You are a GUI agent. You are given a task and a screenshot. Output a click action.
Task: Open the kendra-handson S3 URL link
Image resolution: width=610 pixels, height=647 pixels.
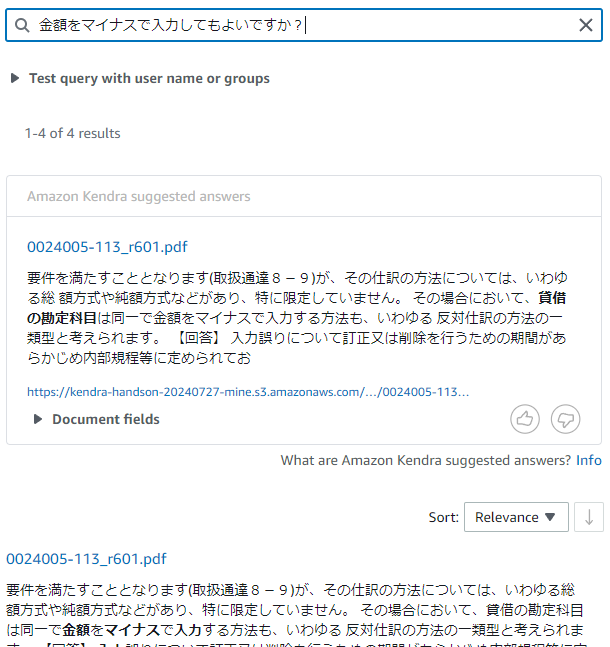pos(248,392)
